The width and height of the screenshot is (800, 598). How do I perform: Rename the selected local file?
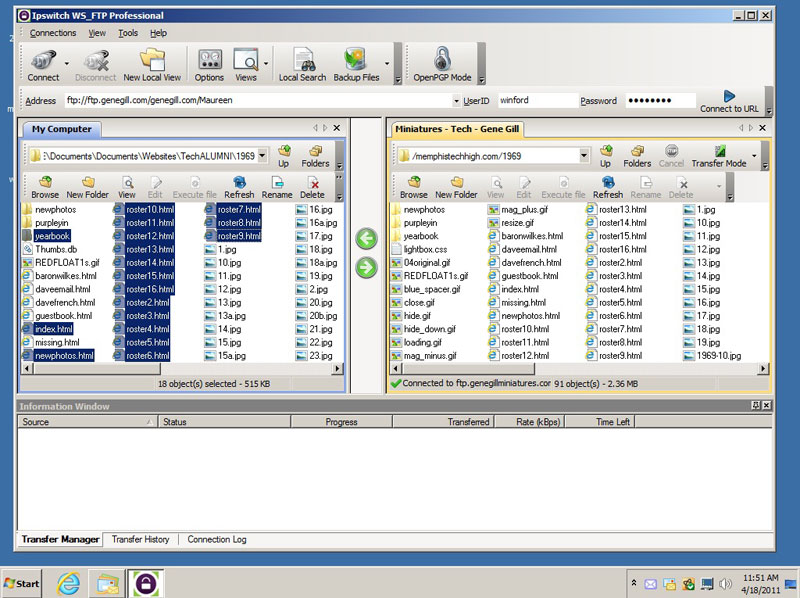pyautogui.click(x=277, y=188)
